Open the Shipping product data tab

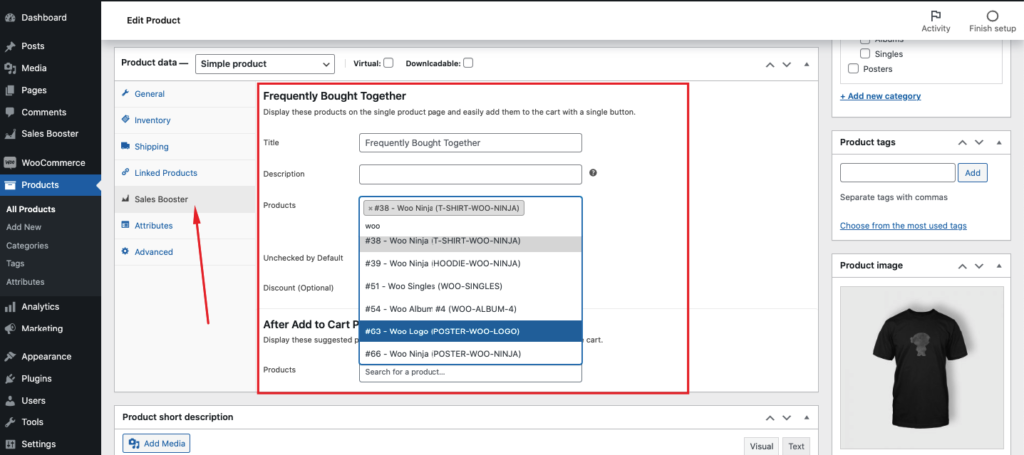[x=185, y=147]
